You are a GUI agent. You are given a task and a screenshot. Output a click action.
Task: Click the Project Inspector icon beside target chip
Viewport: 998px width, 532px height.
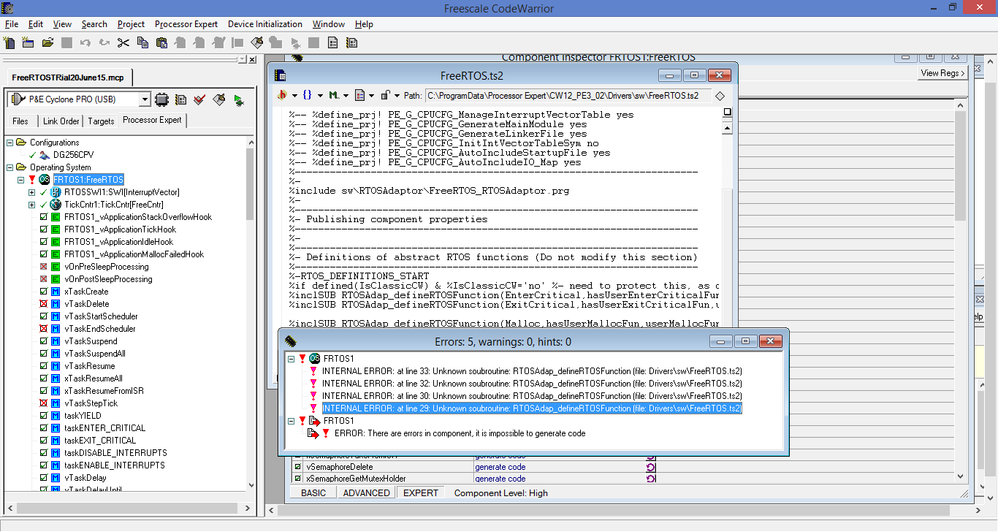[x=181, y=99]
